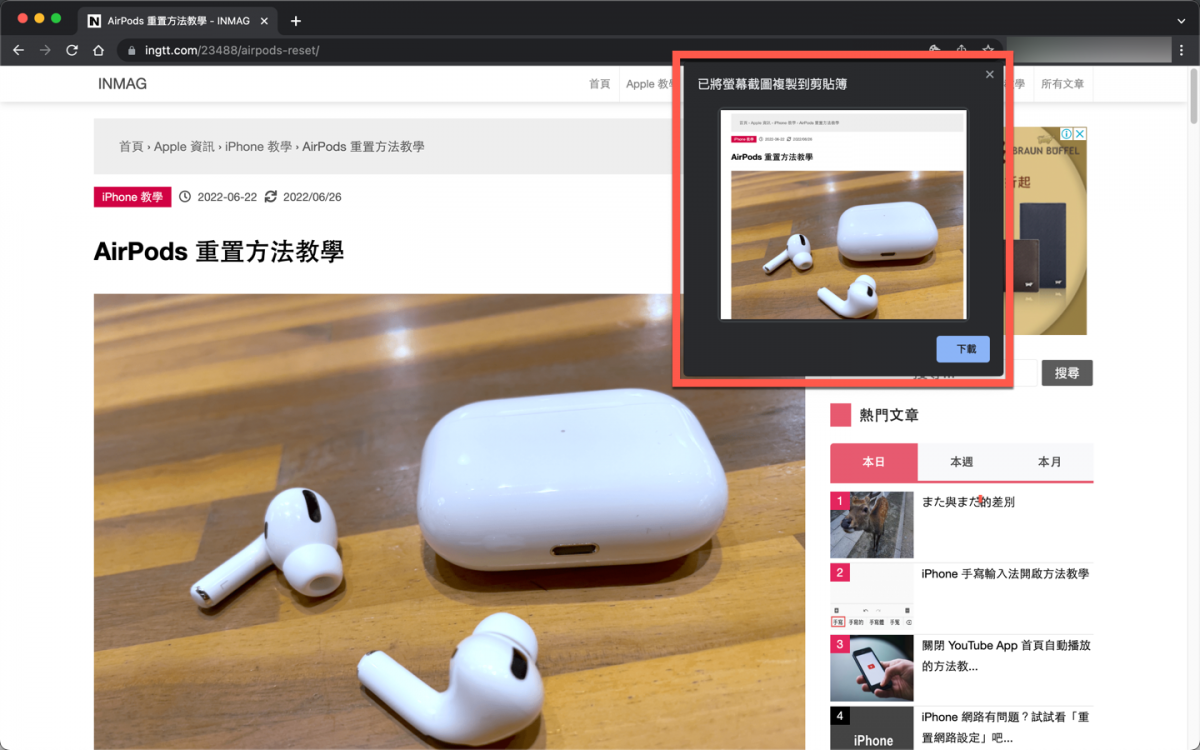Click the screenshot preview thumbnail in popup
Viewport: 1200px width, 750px height.
tap(846, 215)
